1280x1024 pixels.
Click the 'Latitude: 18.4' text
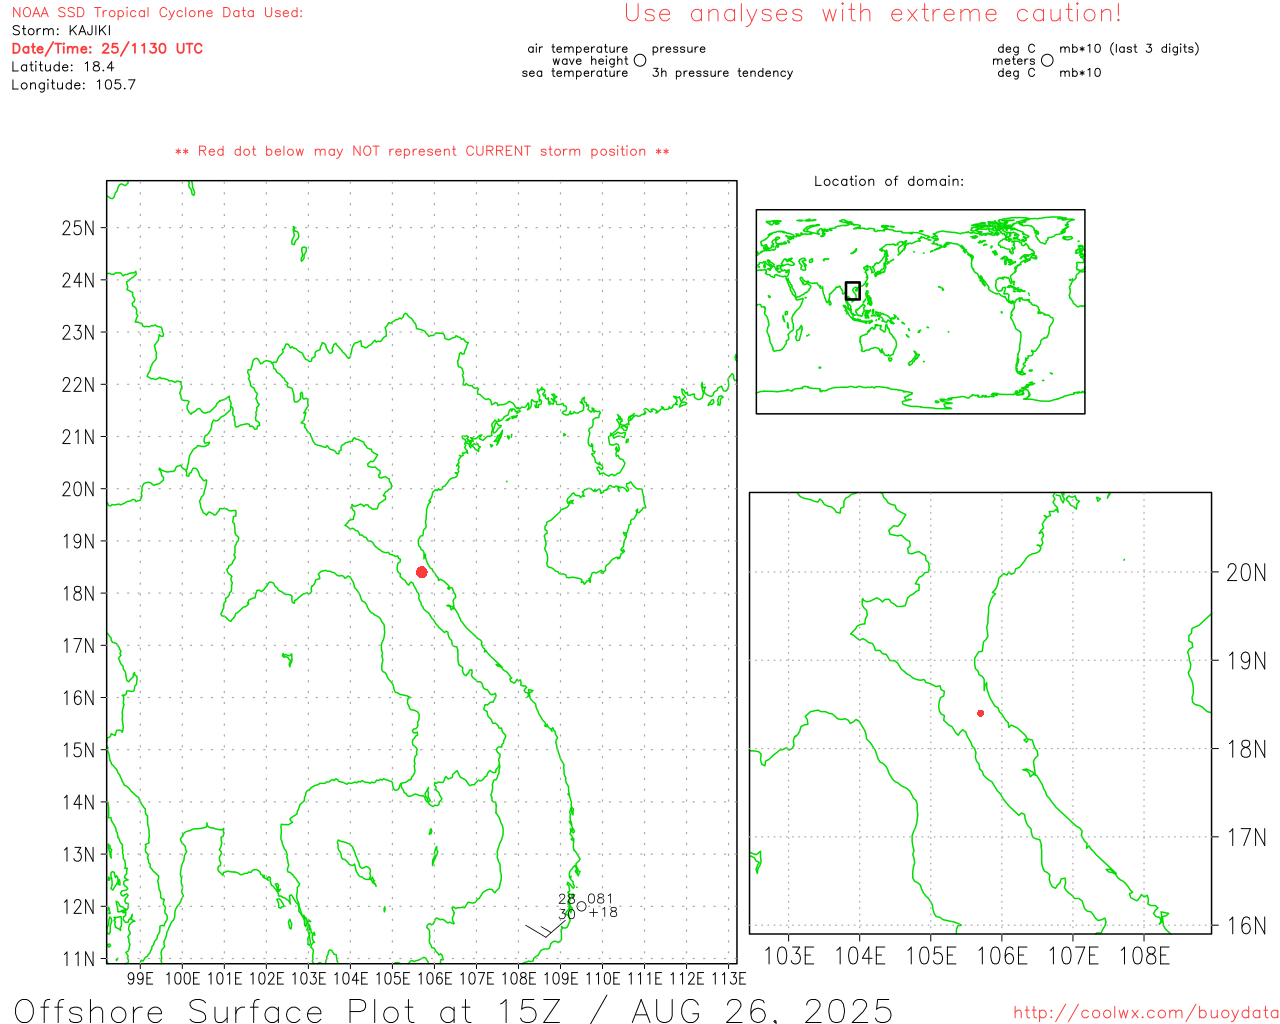pos(63,67)
